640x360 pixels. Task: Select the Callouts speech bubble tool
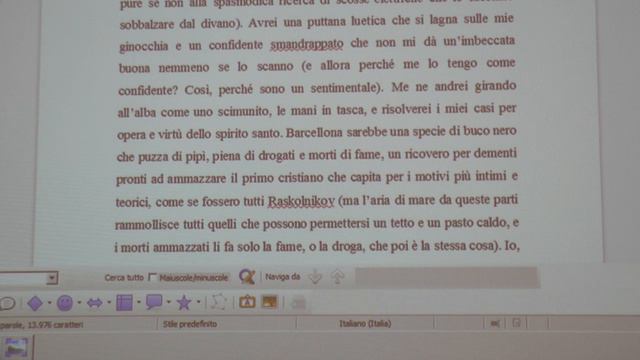coord(154,302)
